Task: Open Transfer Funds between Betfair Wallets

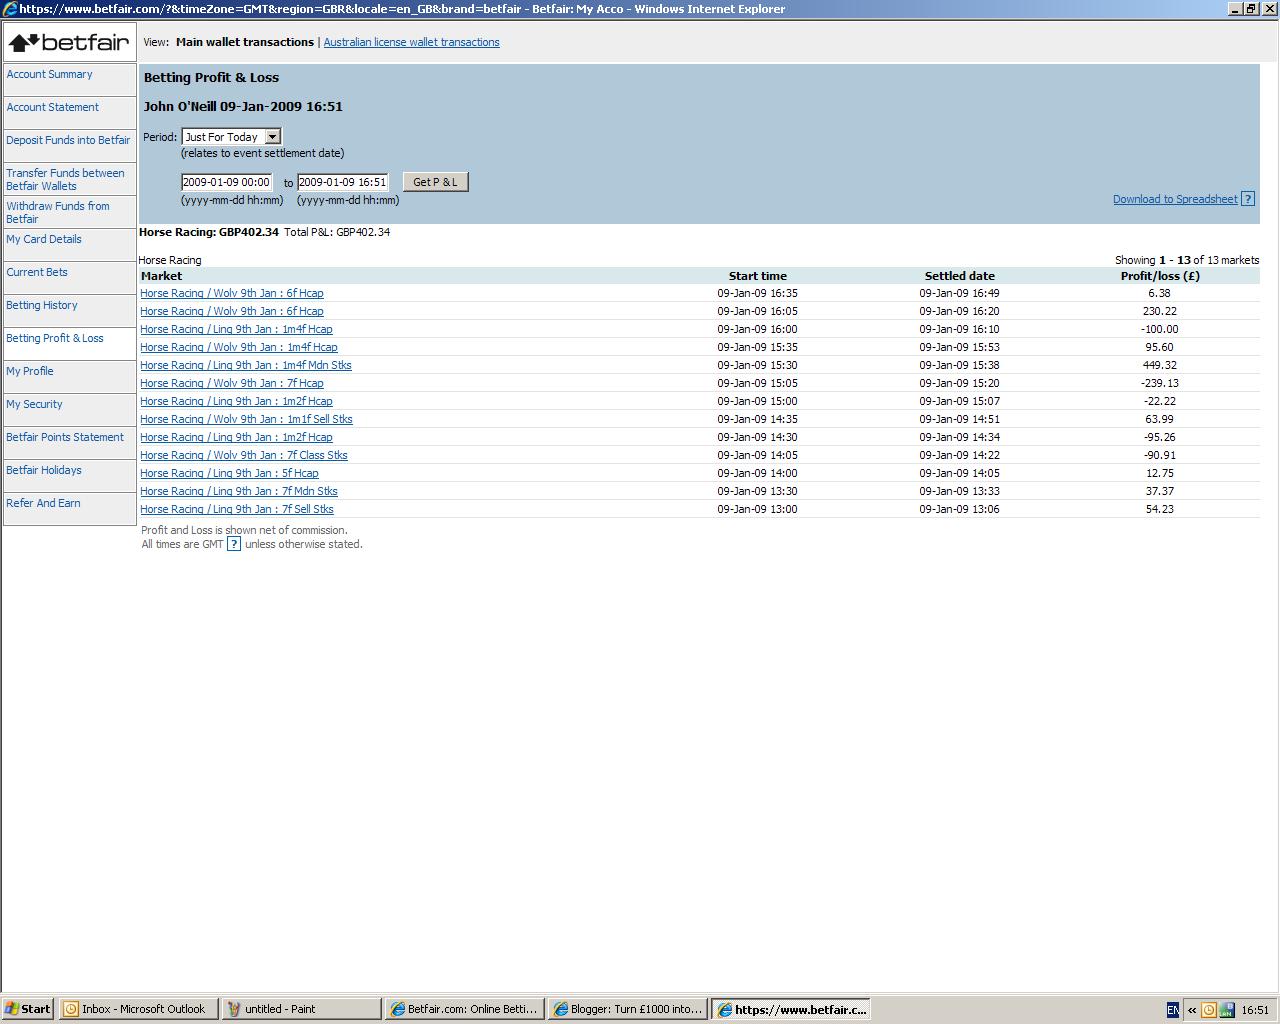Action: tap(65, 179)
